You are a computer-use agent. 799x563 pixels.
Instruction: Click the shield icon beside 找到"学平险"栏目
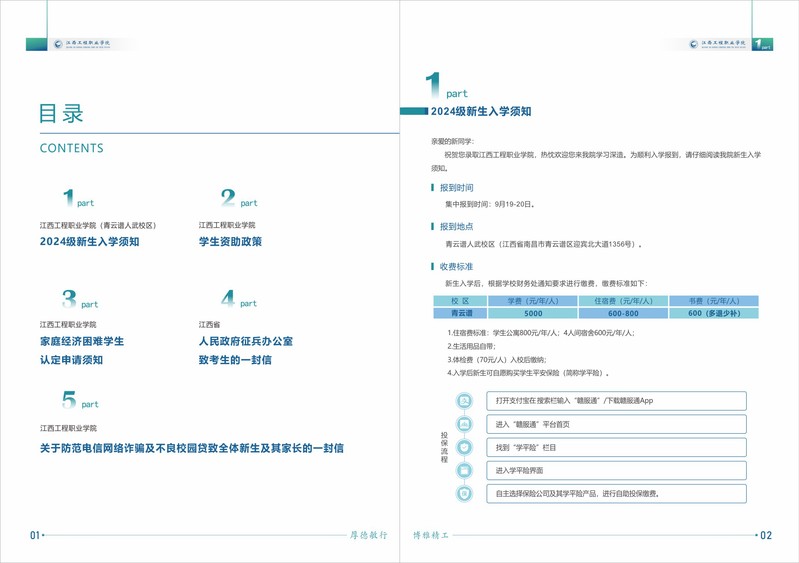pos(465,448)
